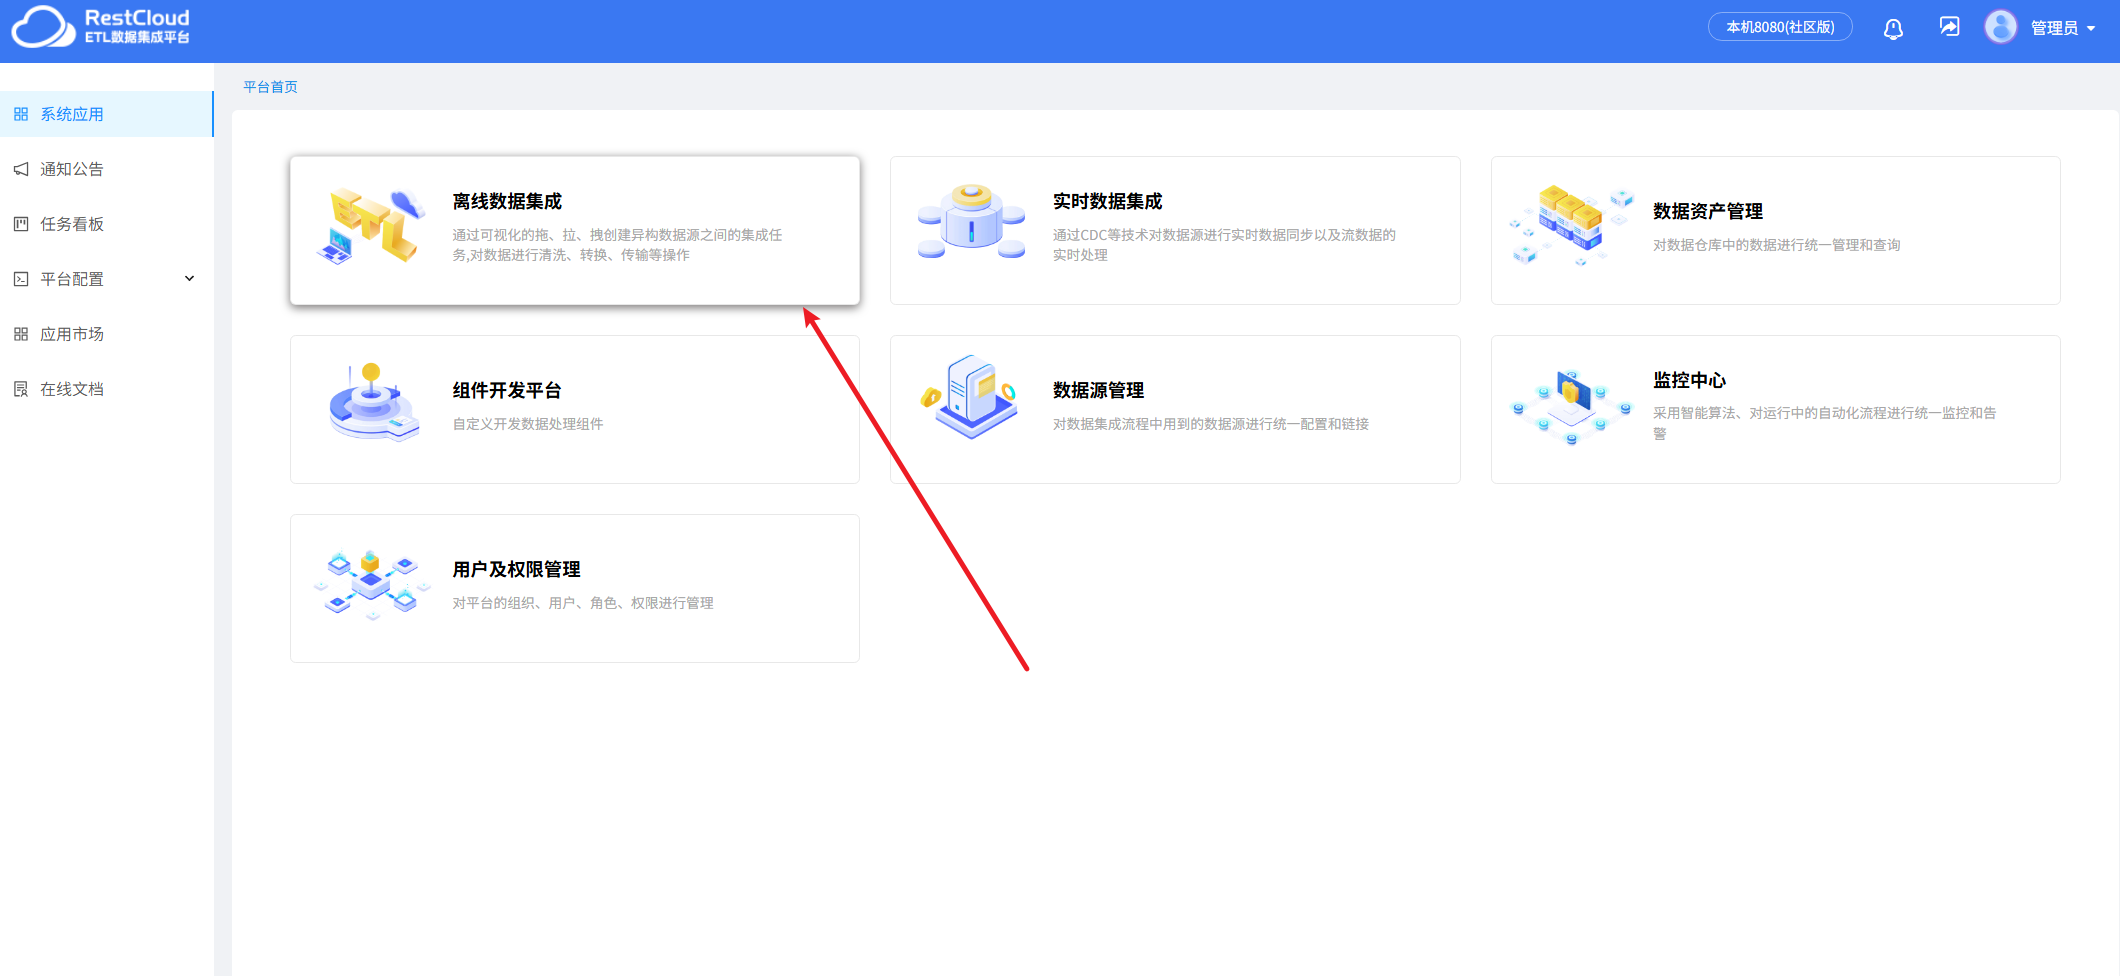Click the RestCloud logo
This screenshot has width=2120, height=976.
tap(99, 29)
